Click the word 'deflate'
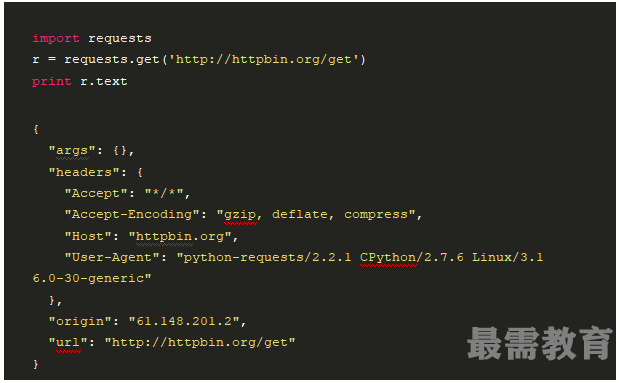 (x=300, y=214)
